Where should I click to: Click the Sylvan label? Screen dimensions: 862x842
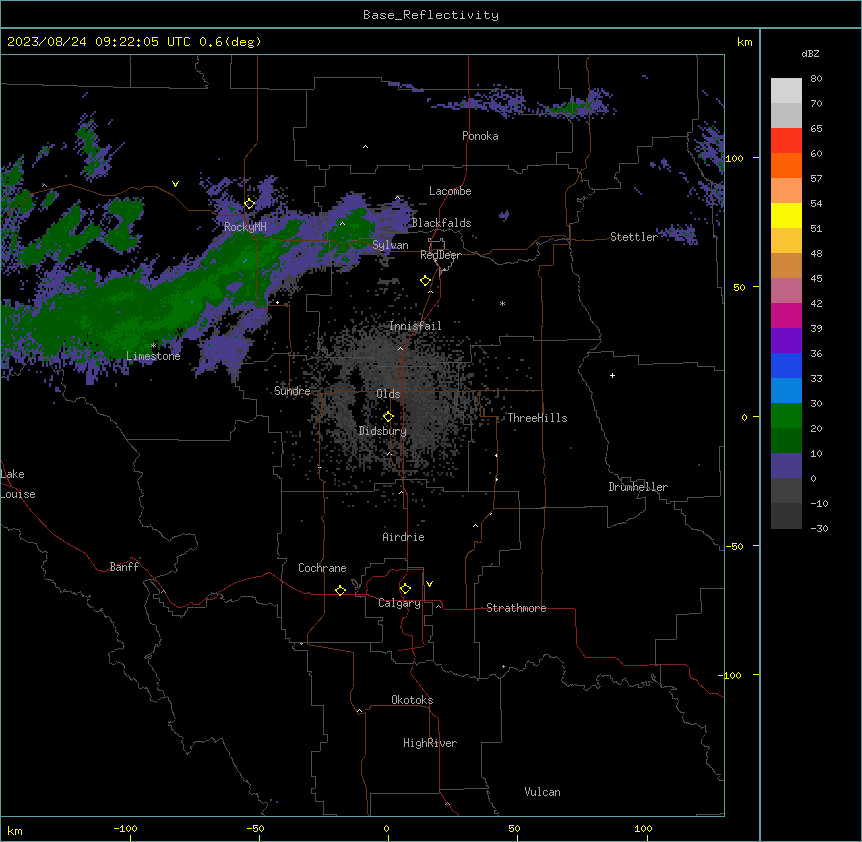(390, 245)
